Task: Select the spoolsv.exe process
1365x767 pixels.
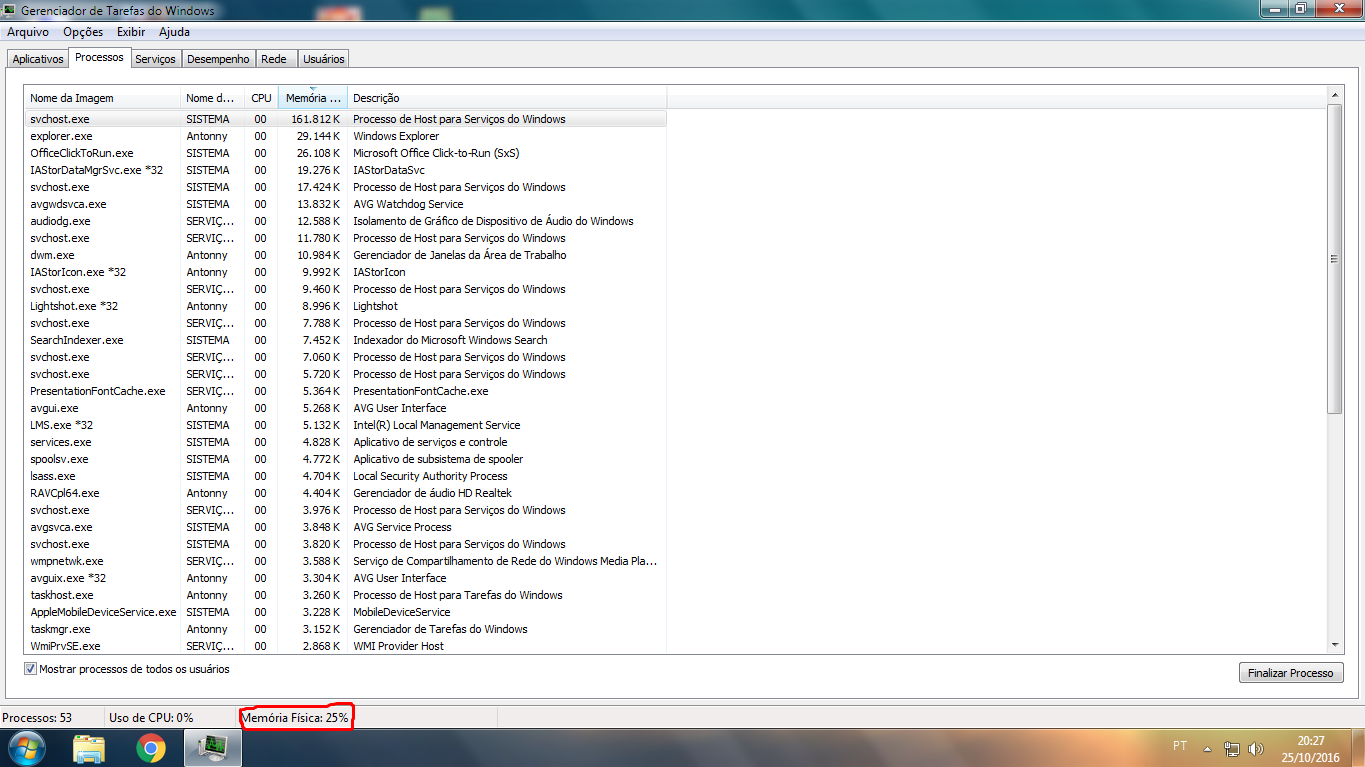Action: click(x=345, y=459)
